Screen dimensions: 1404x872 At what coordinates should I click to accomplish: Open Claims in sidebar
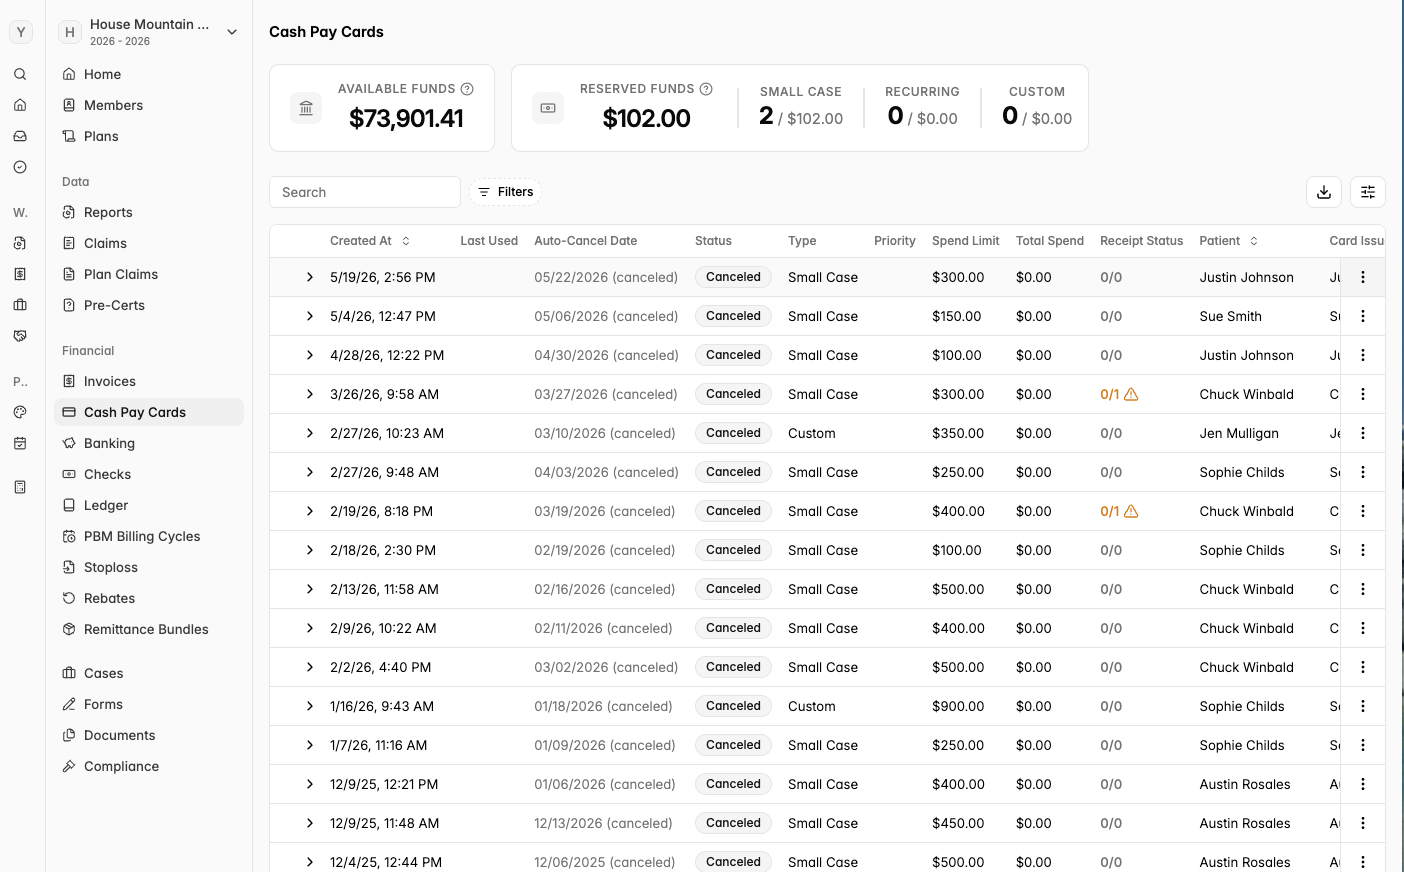(x=149, y=243)
